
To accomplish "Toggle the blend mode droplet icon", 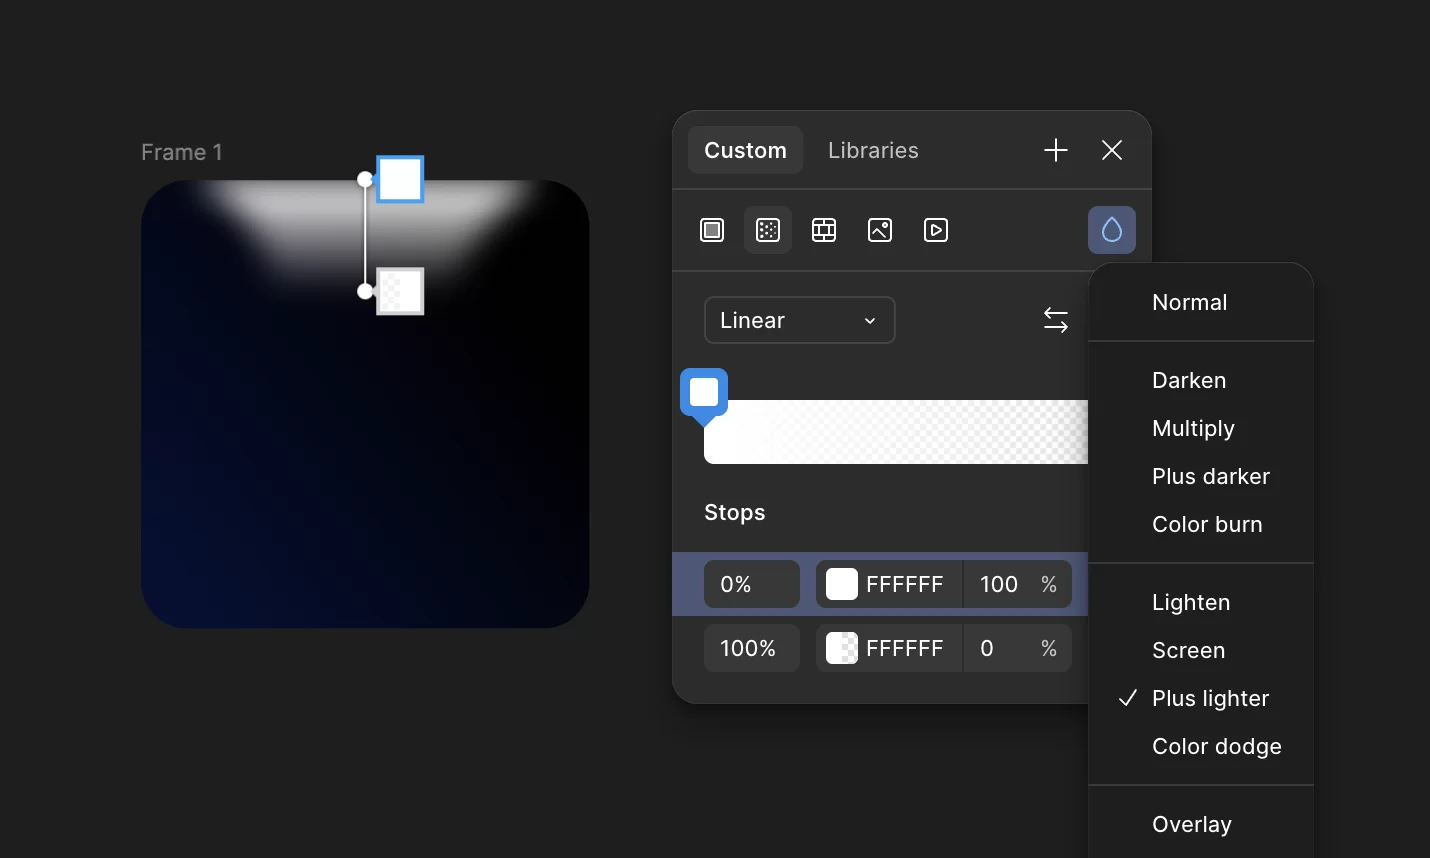I will pyautogui.click(x=1112, y=230).
